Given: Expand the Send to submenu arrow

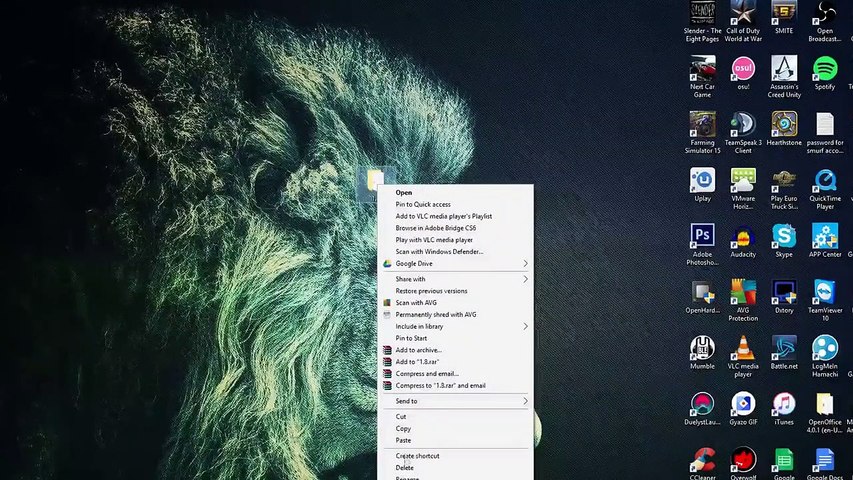Looking at the screenshot, I should tap(525, 401).
